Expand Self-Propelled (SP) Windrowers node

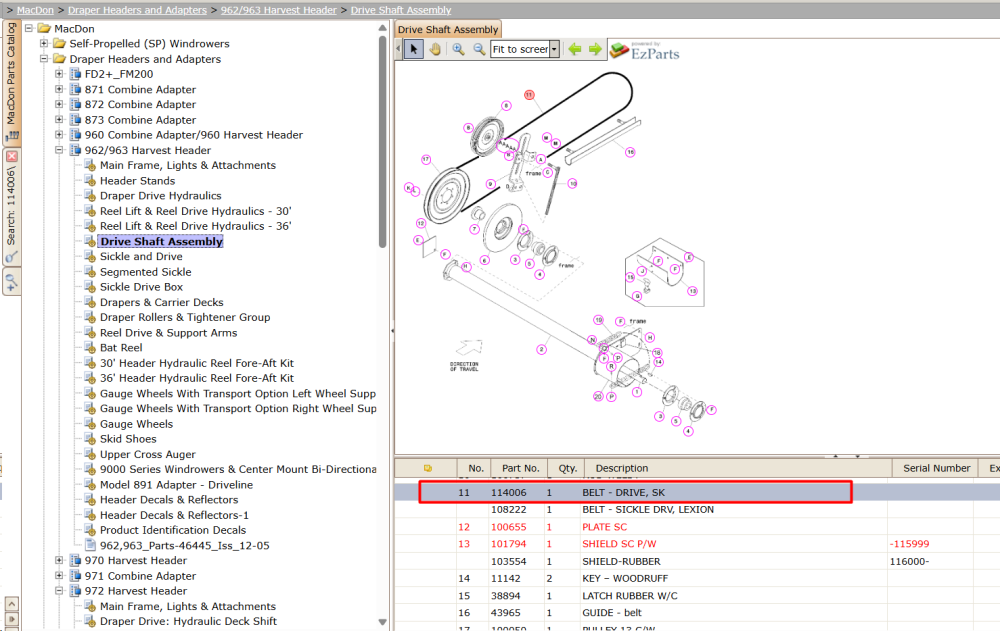coord(44,43)
